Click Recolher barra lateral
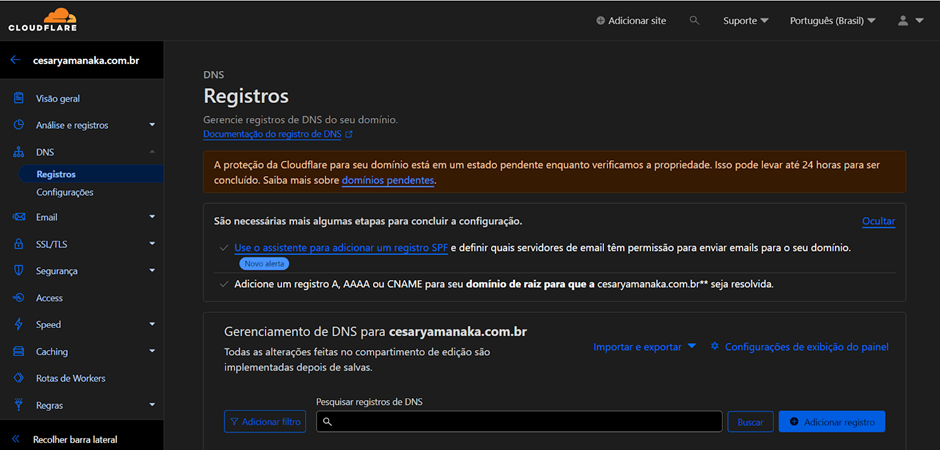 pyautogui.click(x=75, y=439)
